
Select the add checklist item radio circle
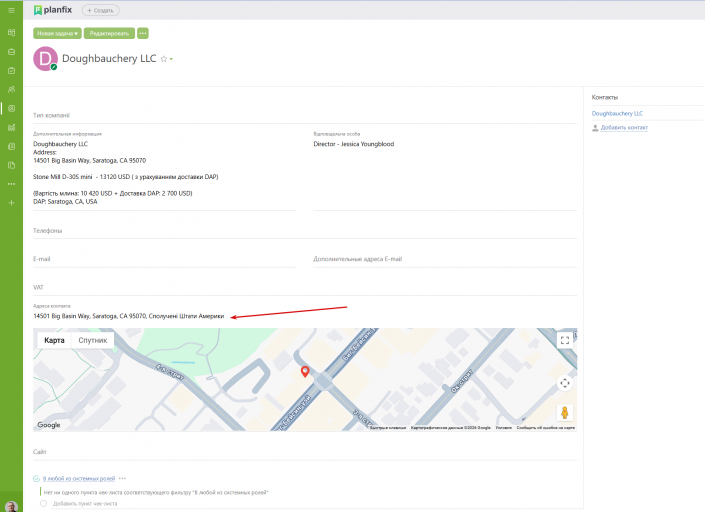[44, 503]
